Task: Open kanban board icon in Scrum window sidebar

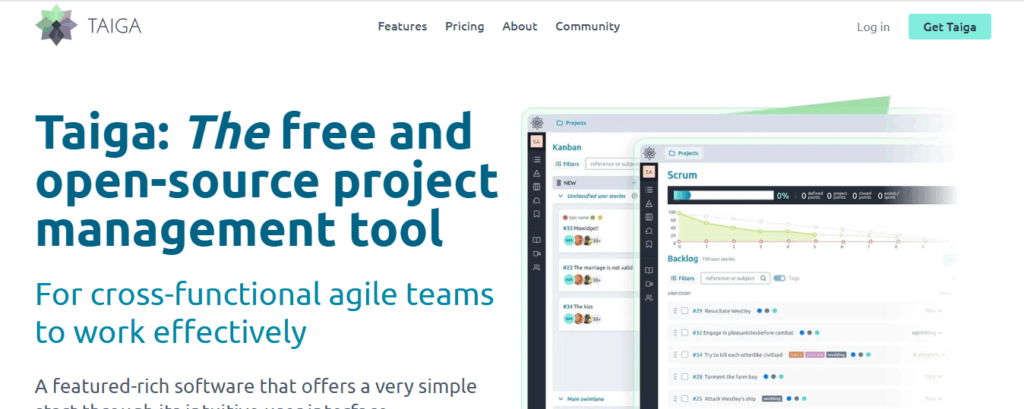Action: coord(648,217)
